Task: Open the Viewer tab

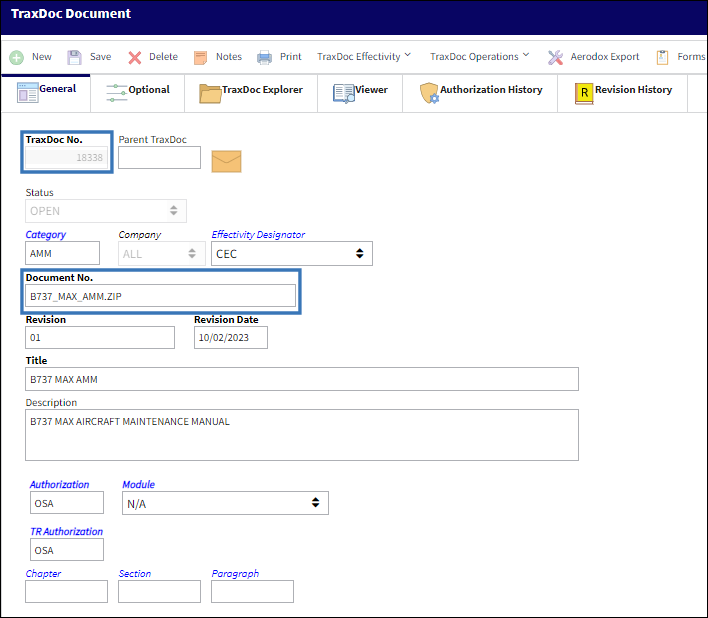Action: [x=360, y=93]
